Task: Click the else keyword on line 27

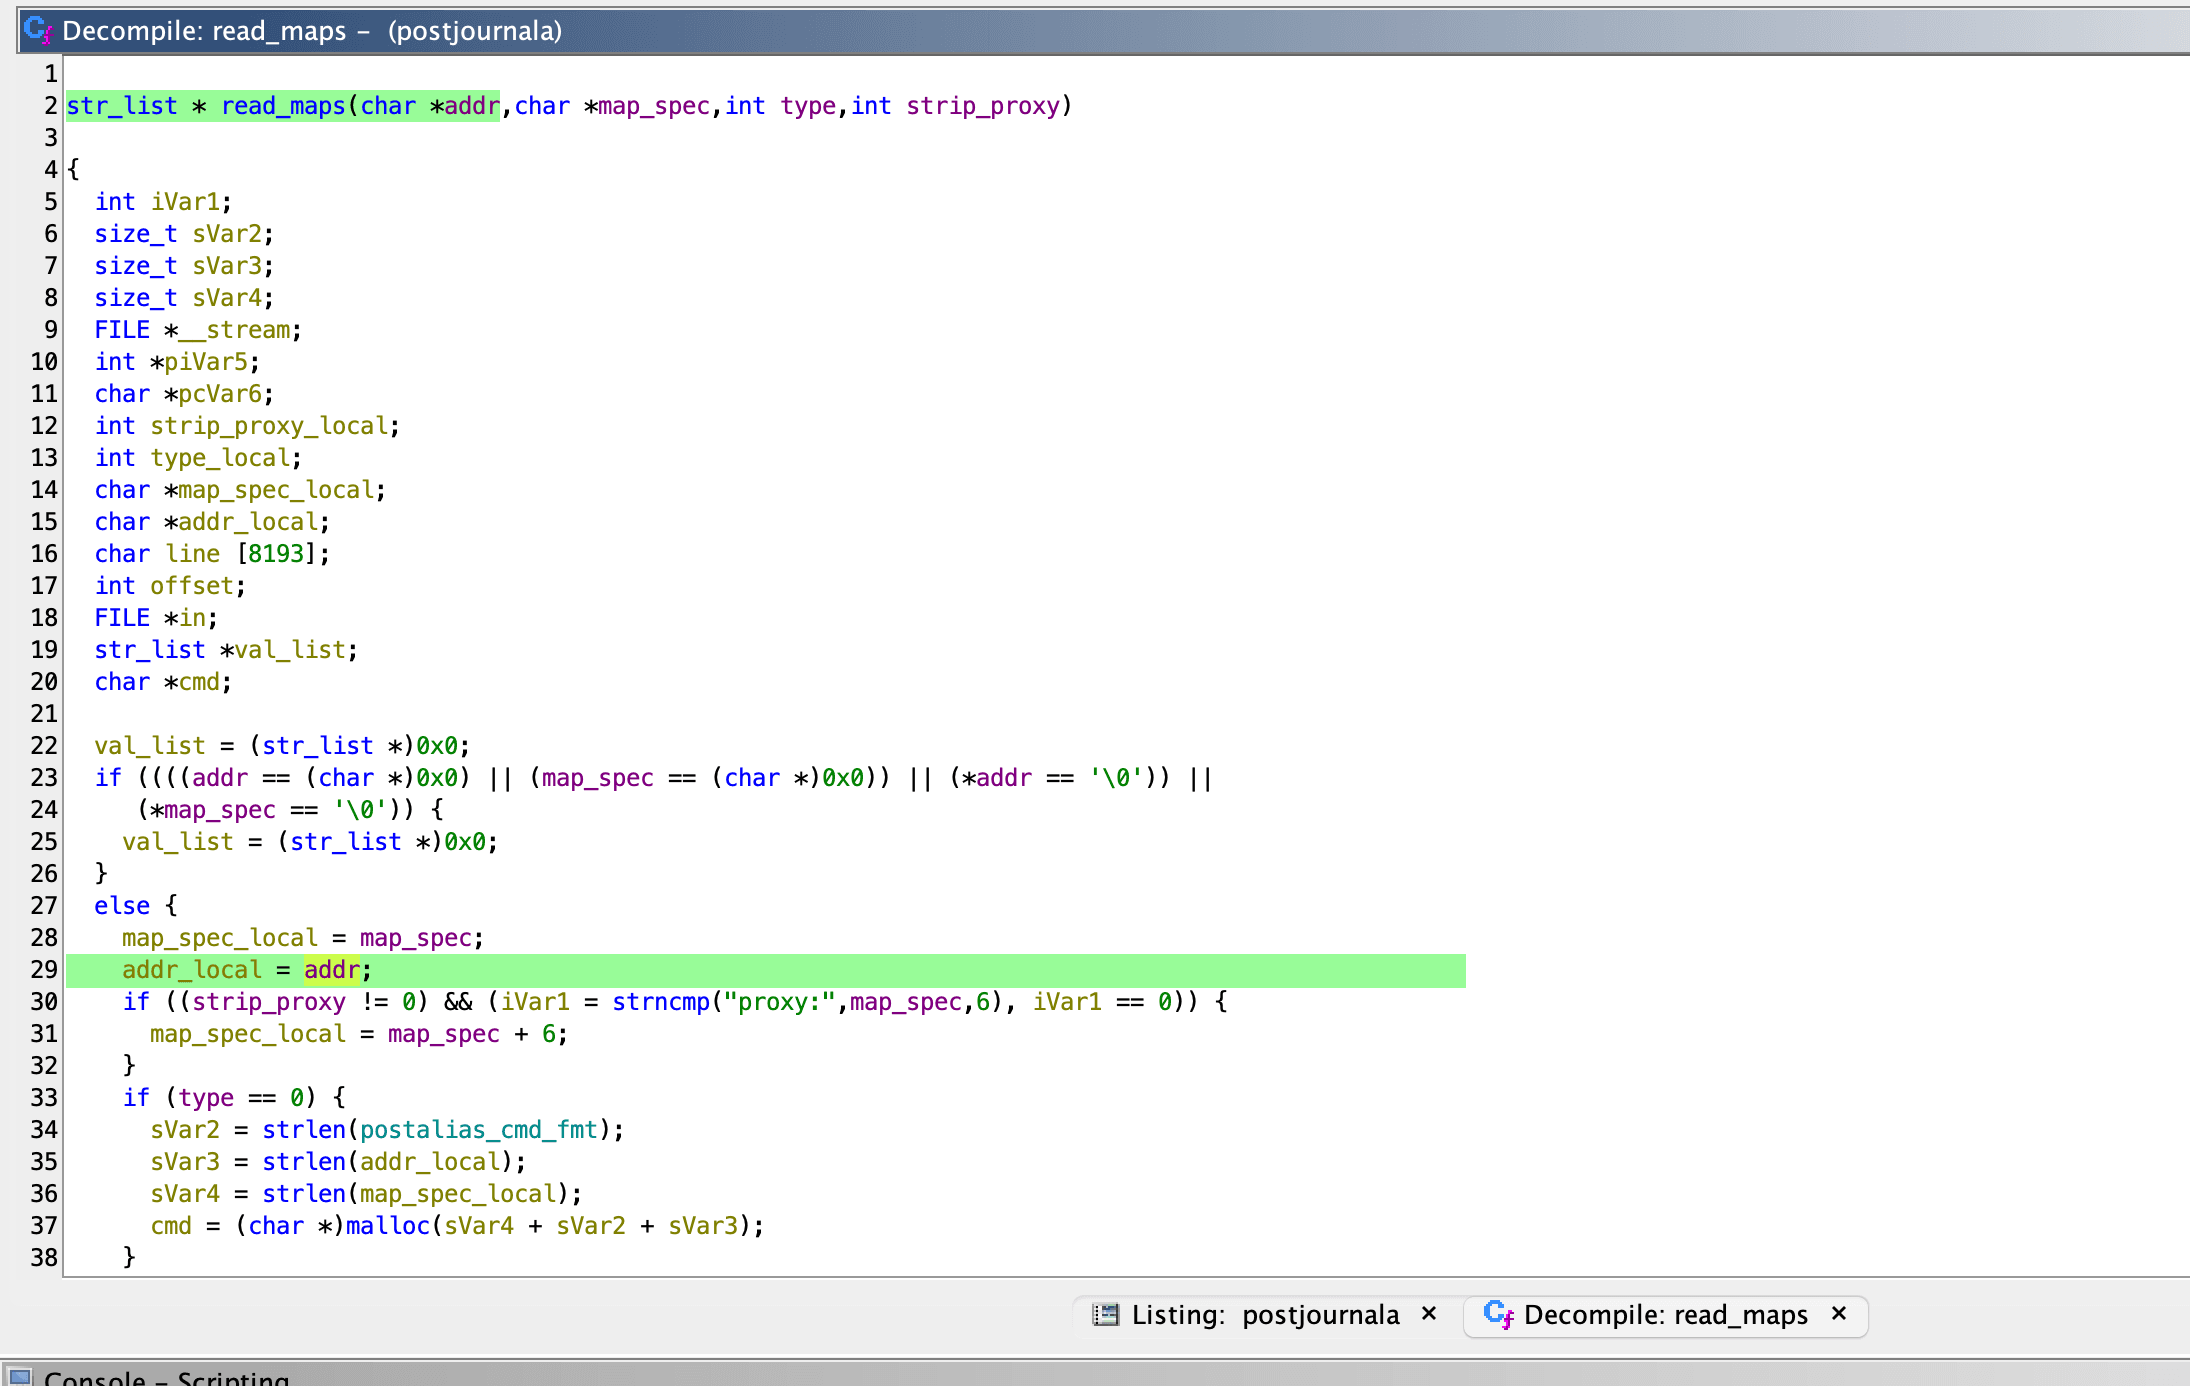Action: (122, 905)
